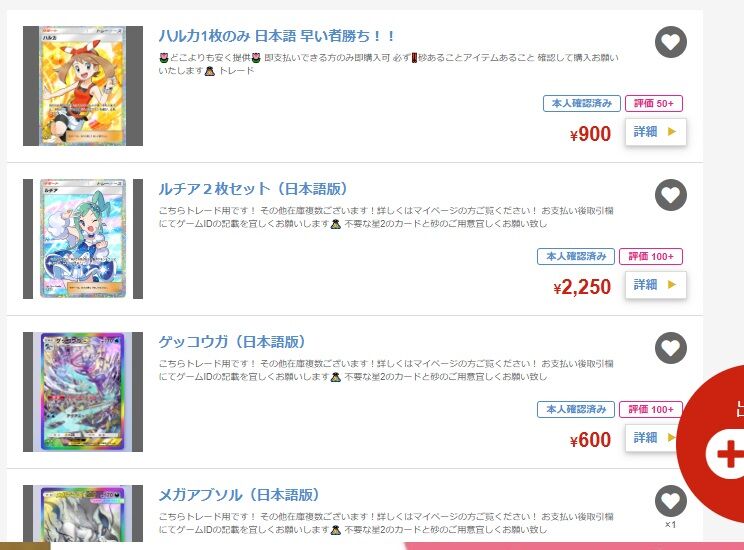Click the ゲッコウガ card thumbnail image
This screenshot has width=744, height=550.
coord(83,392)
